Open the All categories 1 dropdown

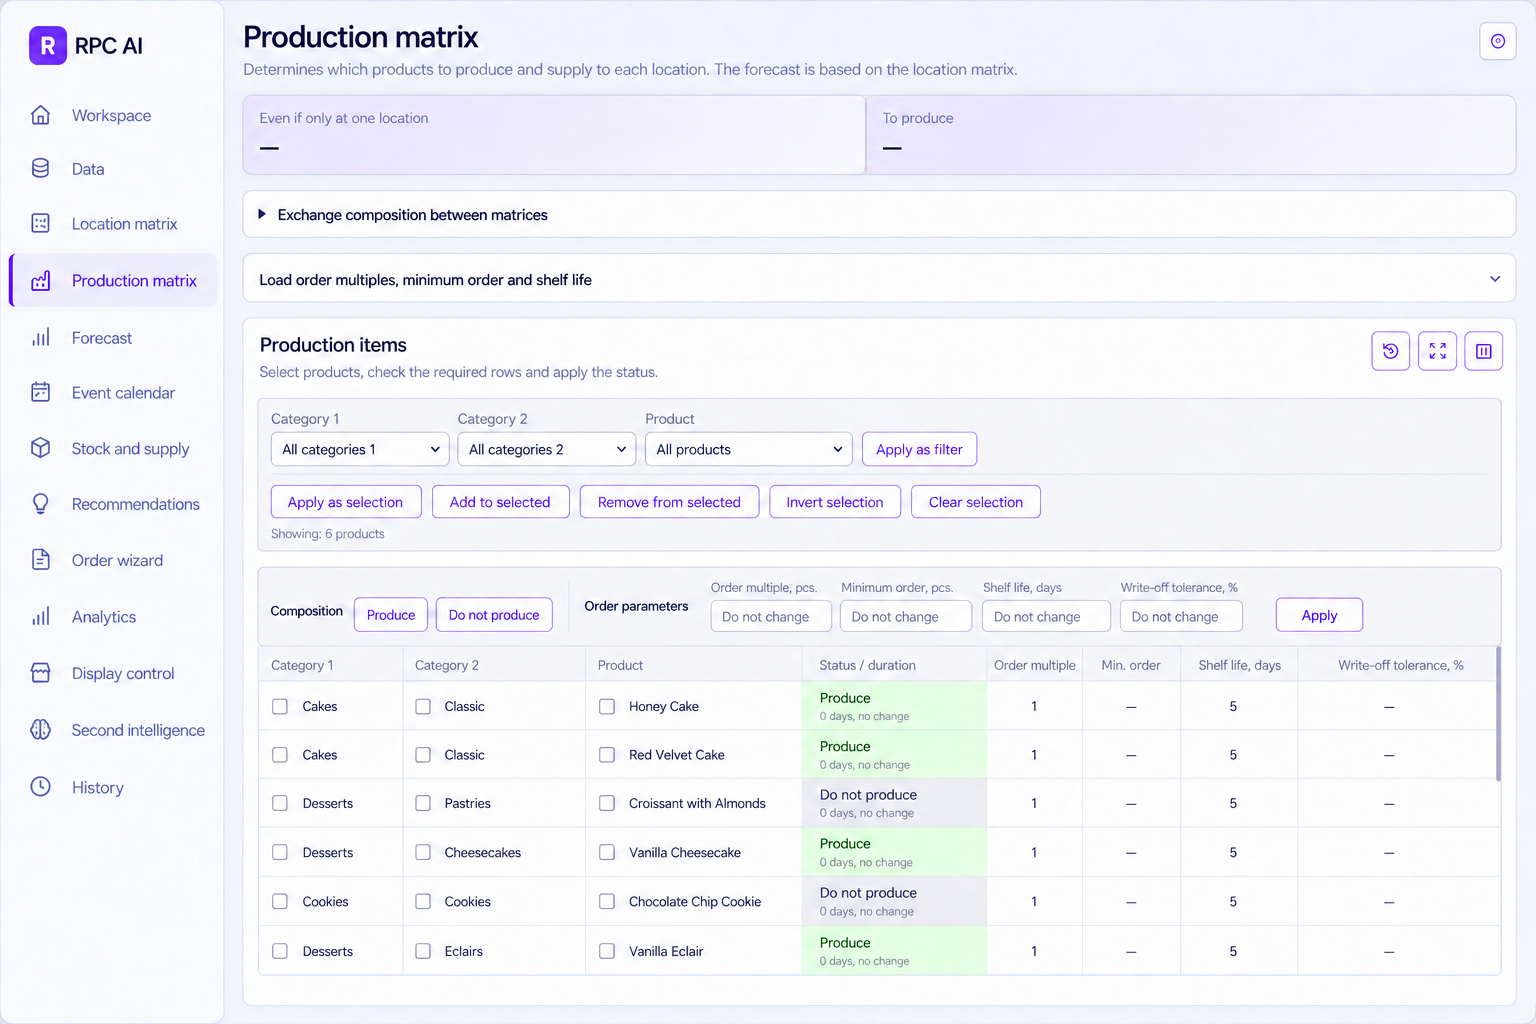[x=360, y=449]
